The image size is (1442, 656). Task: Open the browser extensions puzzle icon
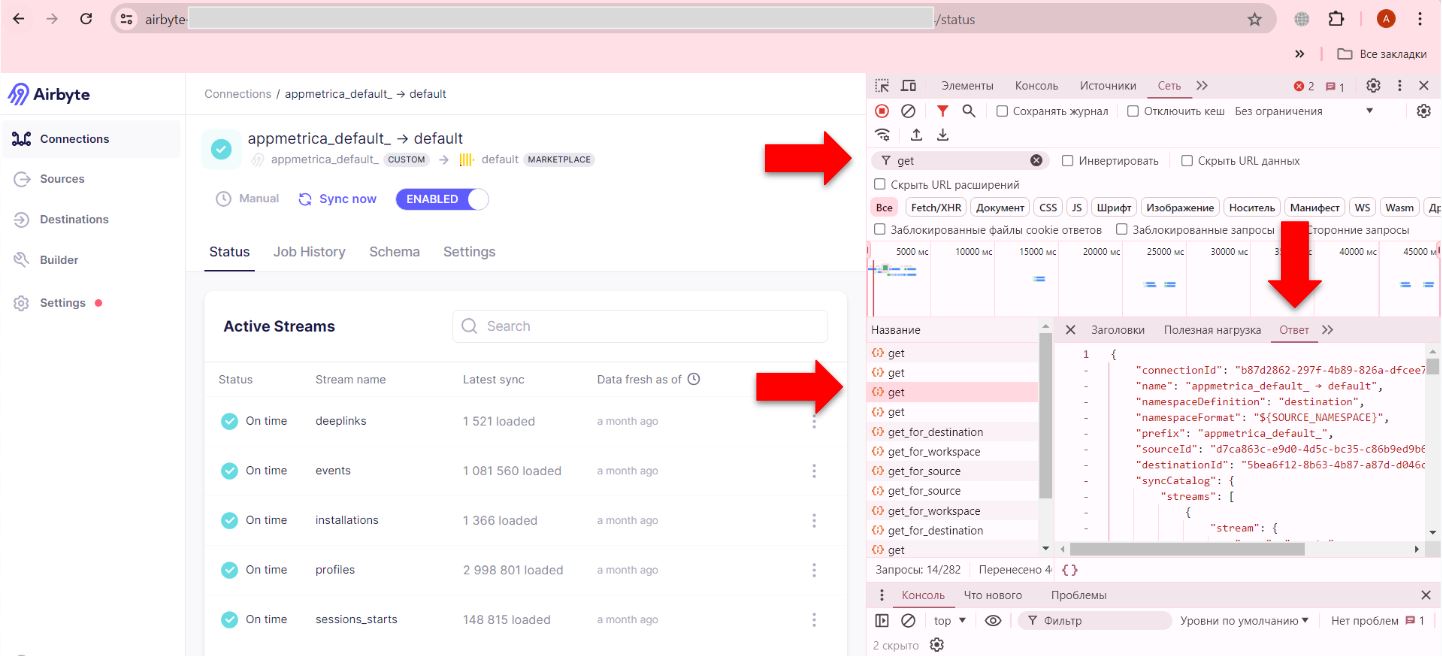1336,19
